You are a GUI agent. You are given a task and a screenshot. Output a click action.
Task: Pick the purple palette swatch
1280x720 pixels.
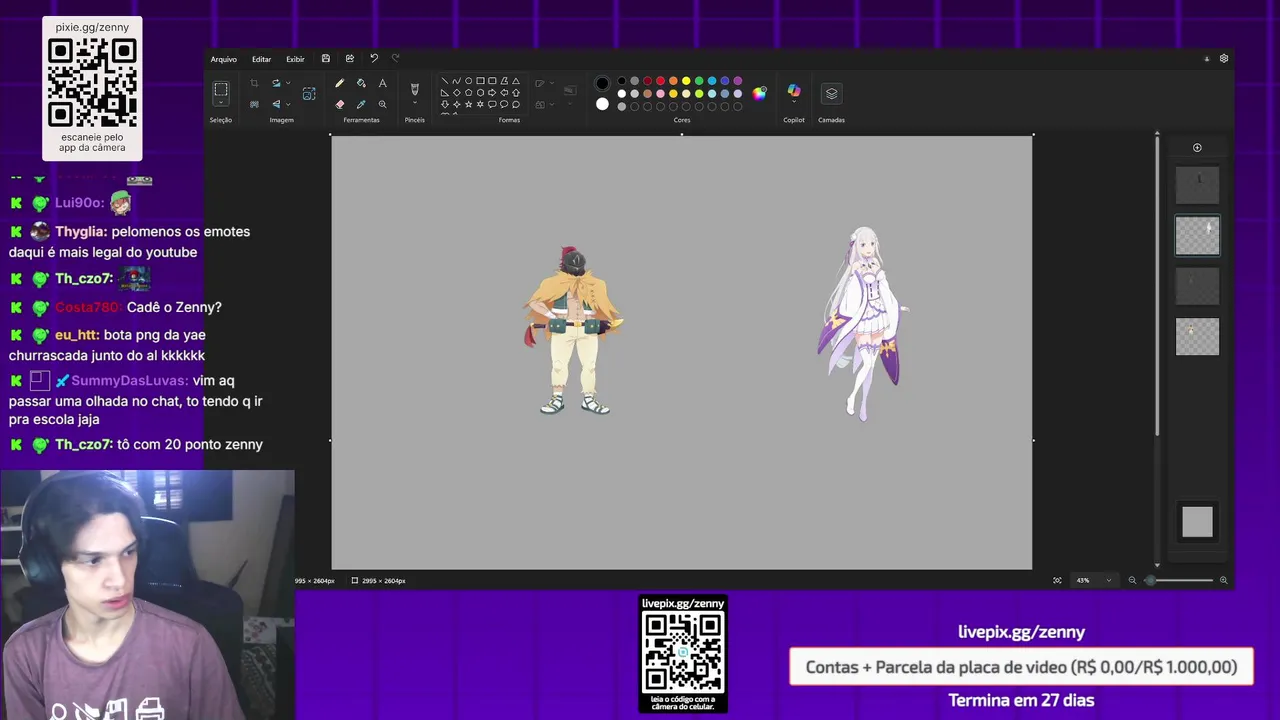(738, 81)
